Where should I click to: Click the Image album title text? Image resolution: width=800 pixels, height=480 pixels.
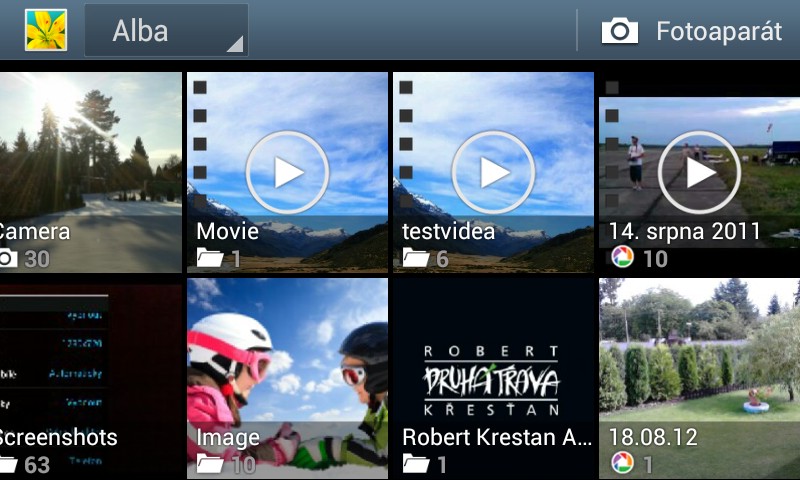(228, 438)
